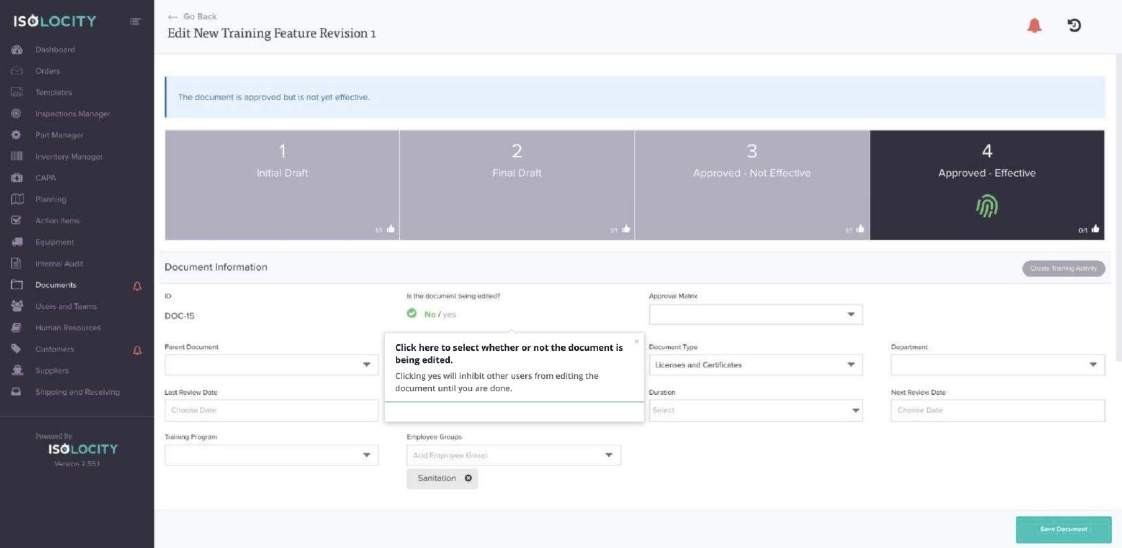The image size is (1122, 548).
Task: Open the Human Resources icon
Action: 17,328
